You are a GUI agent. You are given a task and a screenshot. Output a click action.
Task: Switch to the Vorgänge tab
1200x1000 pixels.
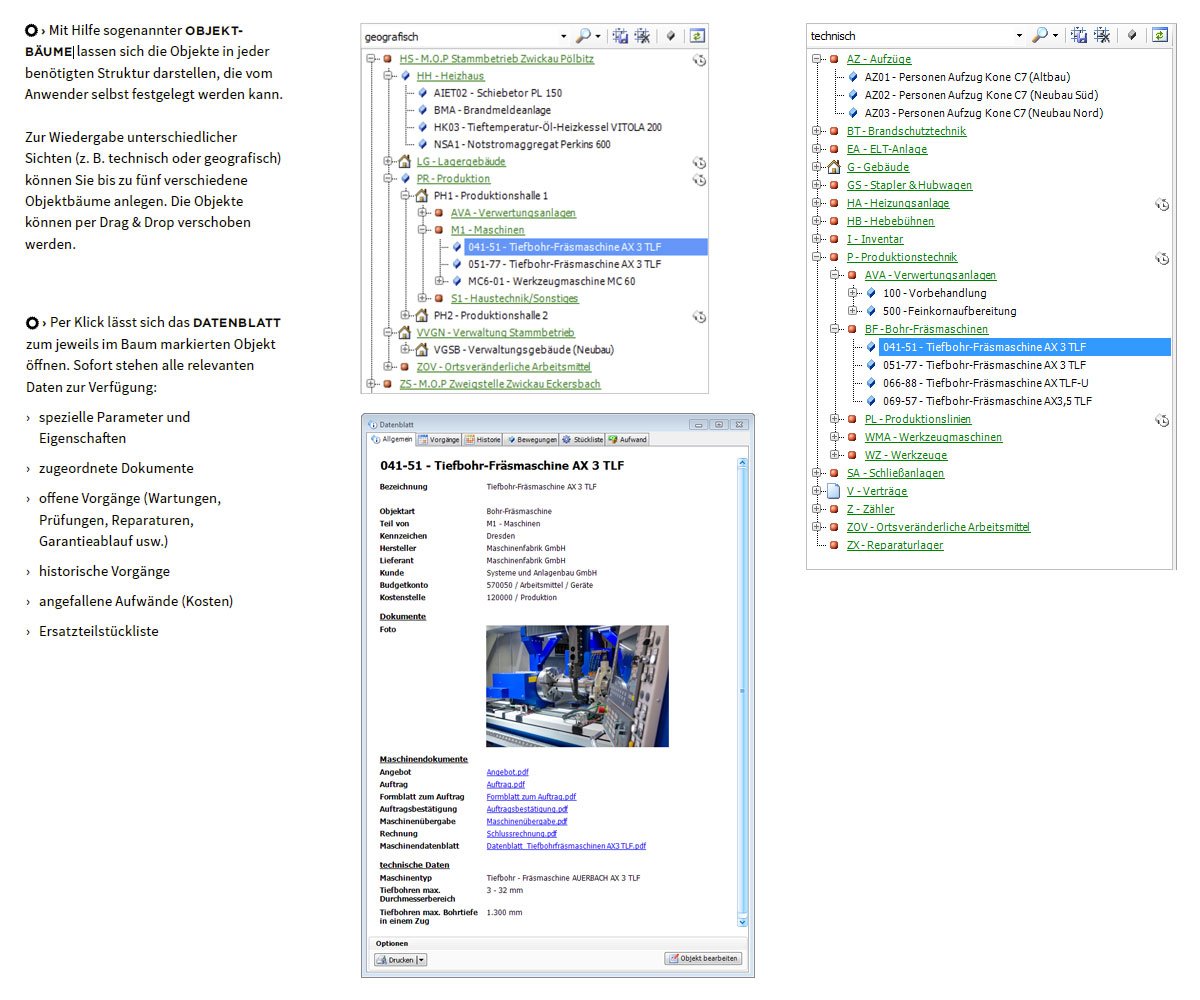point(438,439)
